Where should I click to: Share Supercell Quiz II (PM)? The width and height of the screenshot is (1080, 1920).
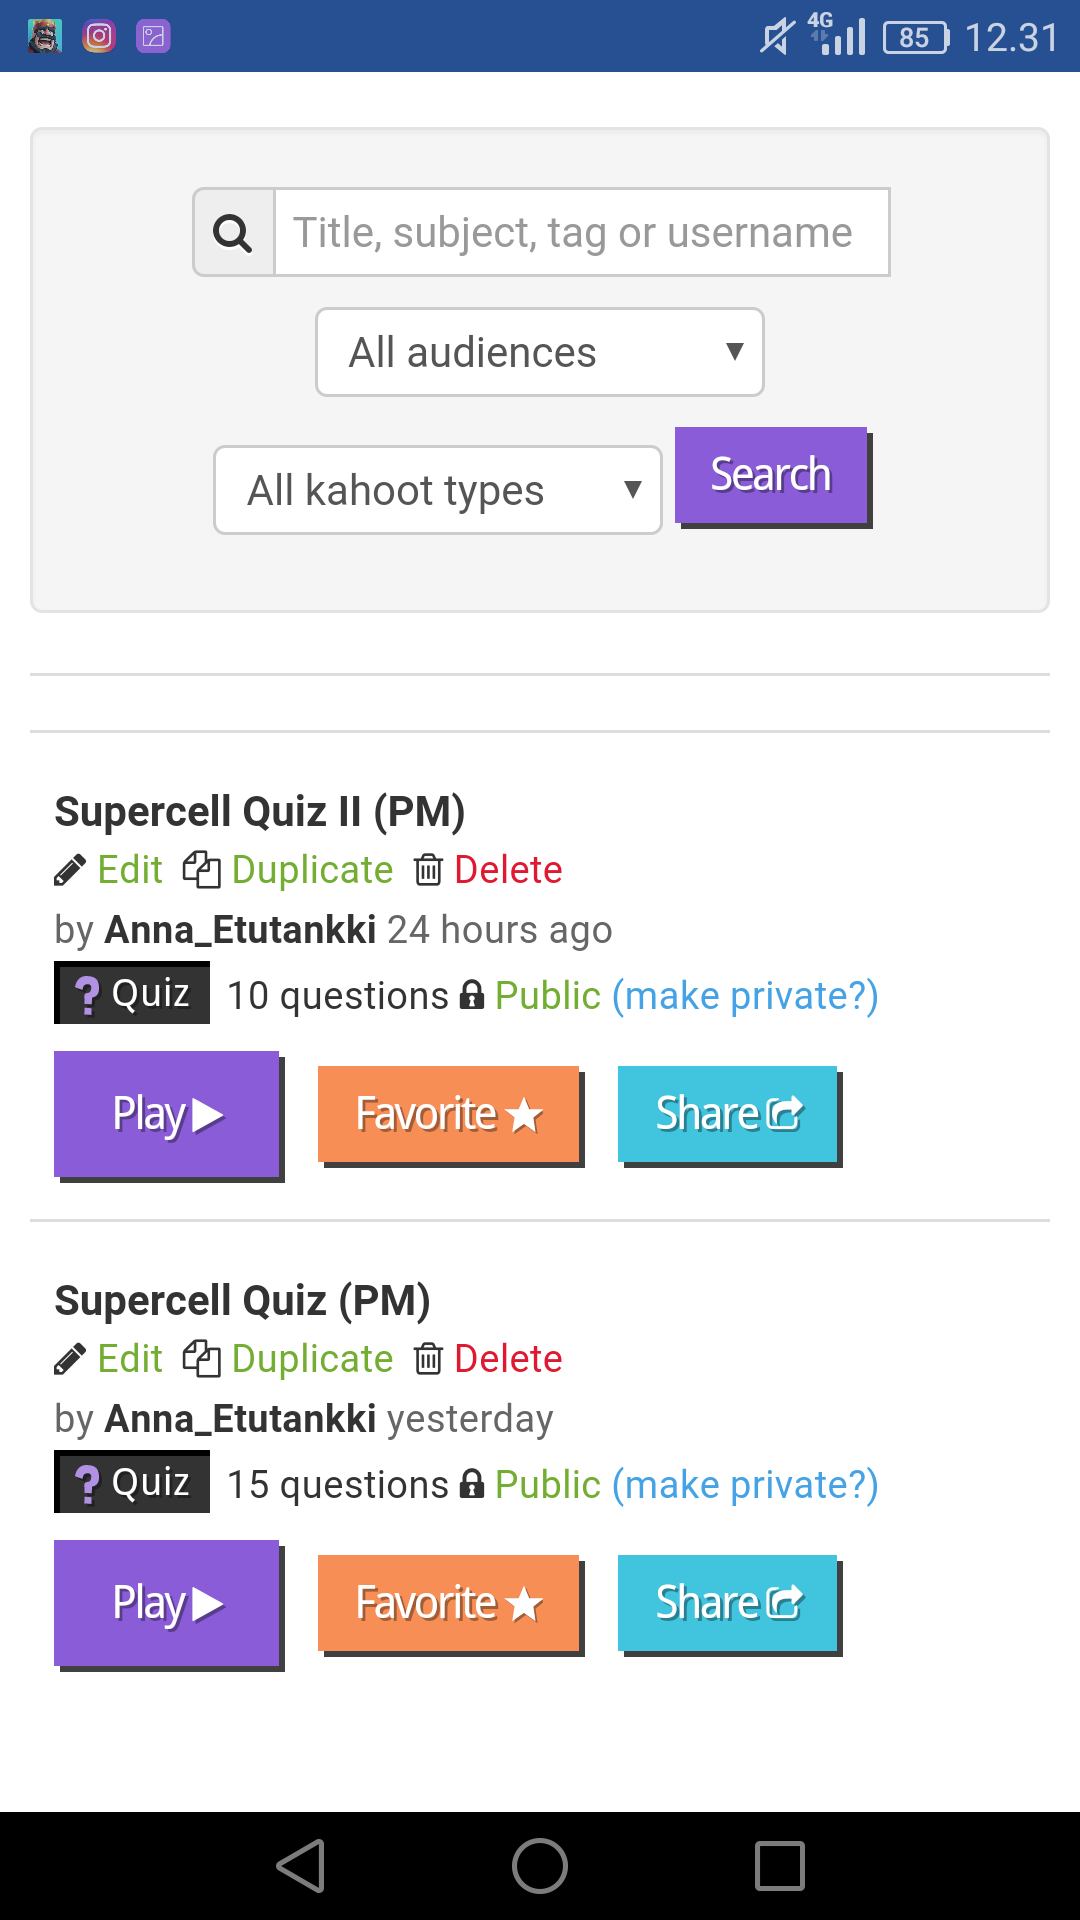728,1114
